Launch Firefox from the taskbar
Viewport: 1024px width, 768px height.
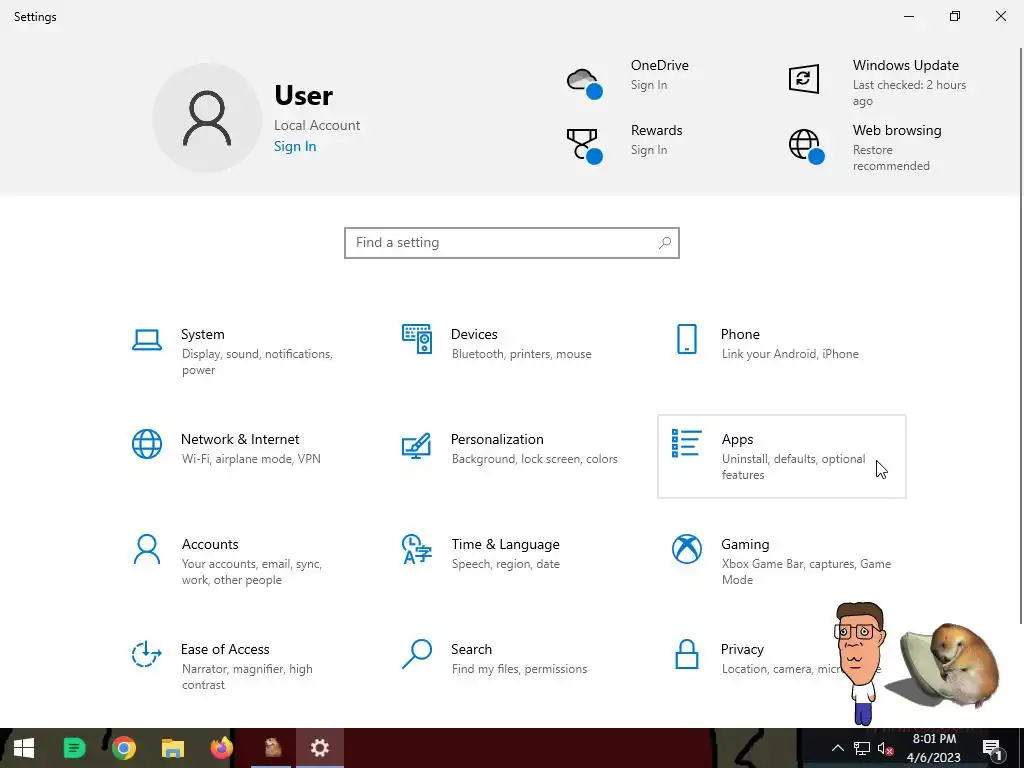point(221,748)
